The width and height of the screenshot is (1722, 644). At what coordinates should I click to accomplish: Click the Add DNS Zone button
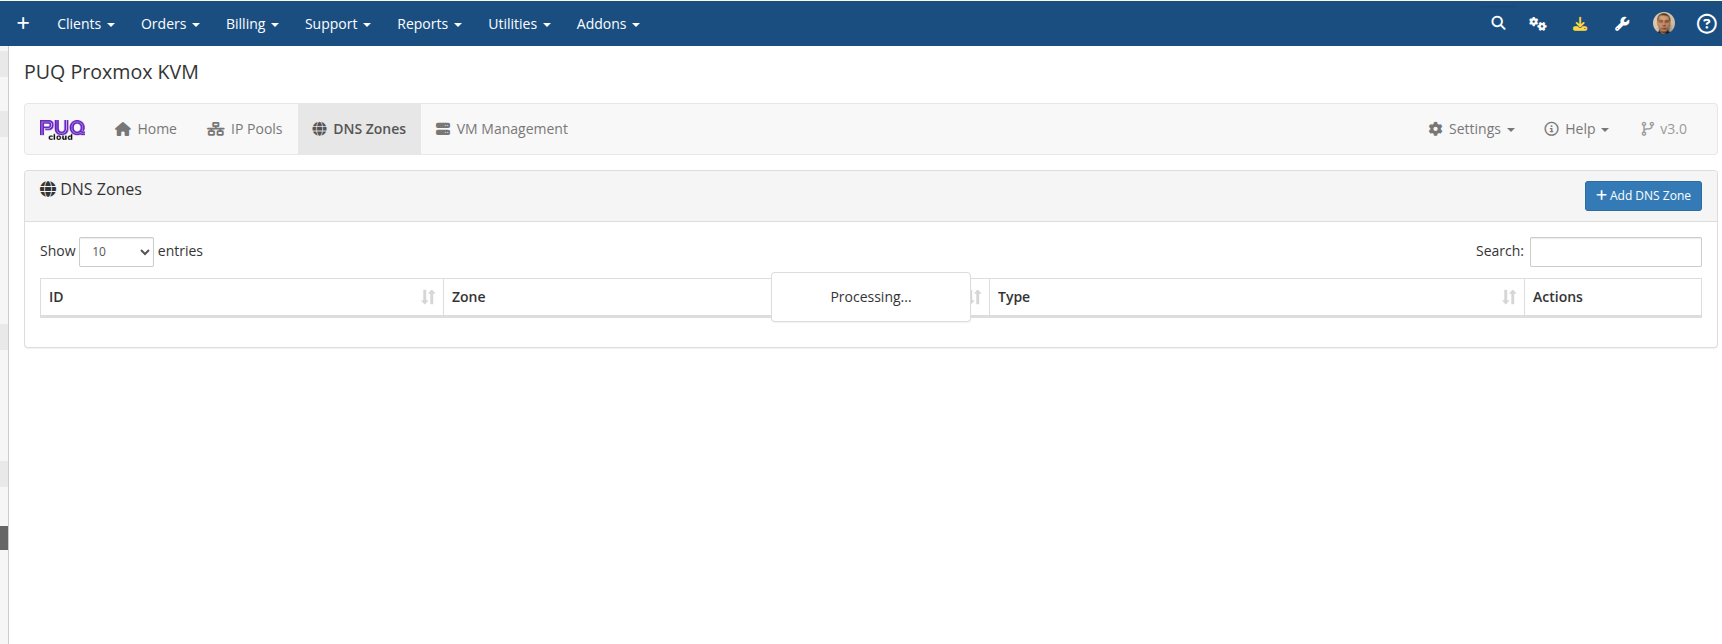tap(1643, 196)
